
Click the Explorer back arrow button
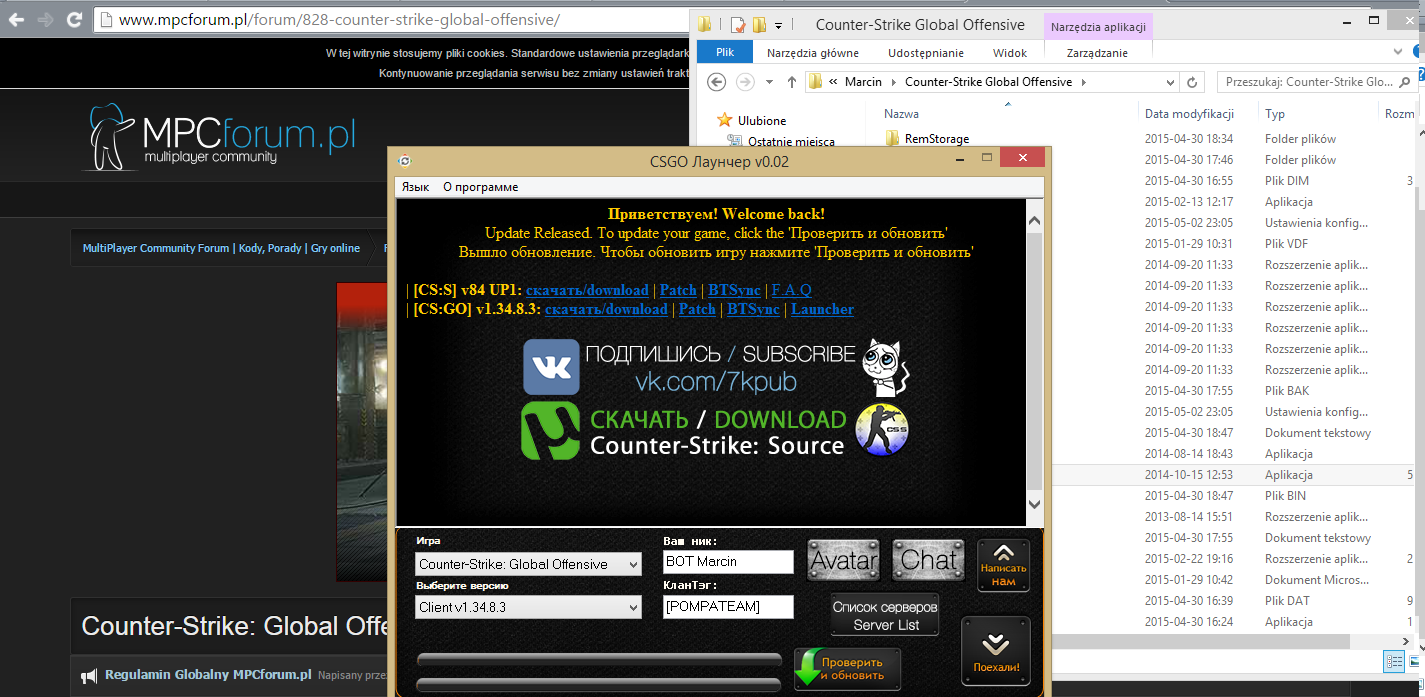[x=716, y=82]
